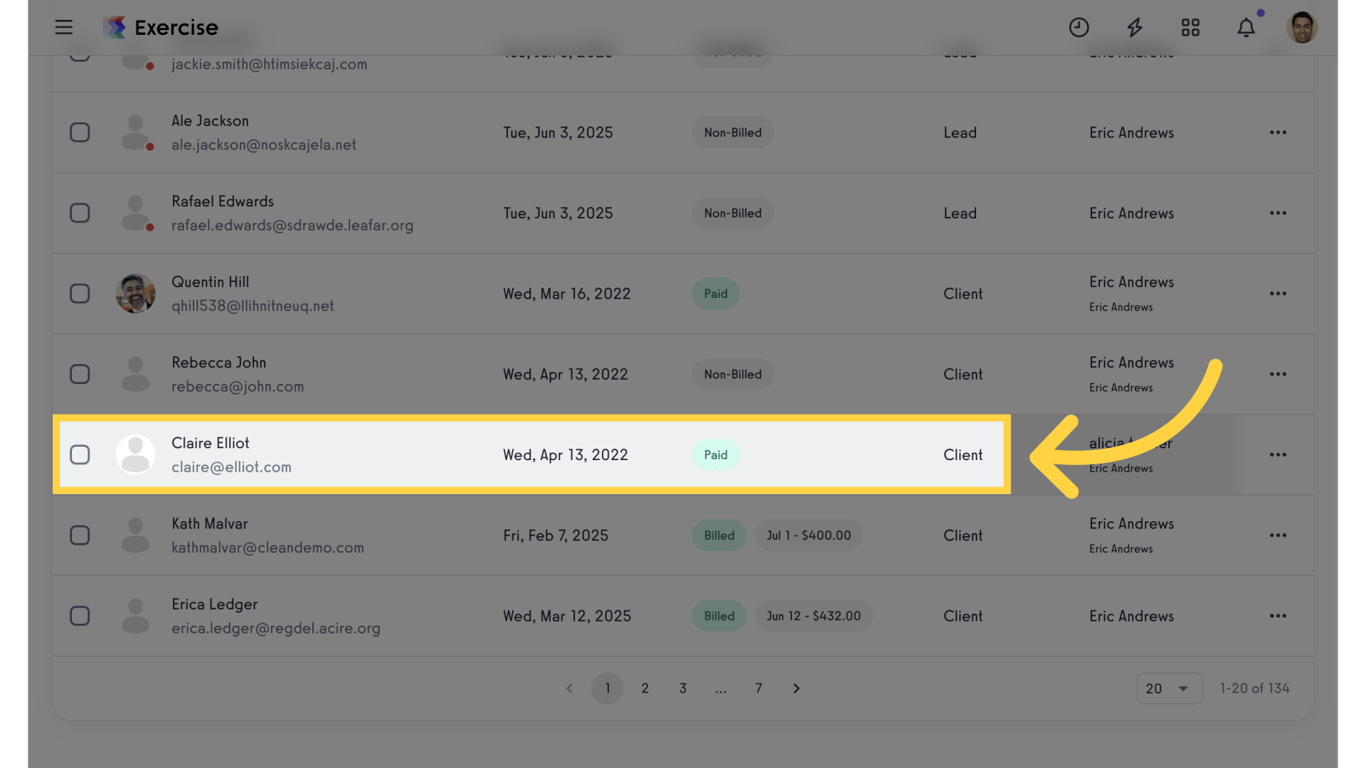Open more actions for Quentin Hill's row
The image size is (1366, 768).
coord(1277,293)
